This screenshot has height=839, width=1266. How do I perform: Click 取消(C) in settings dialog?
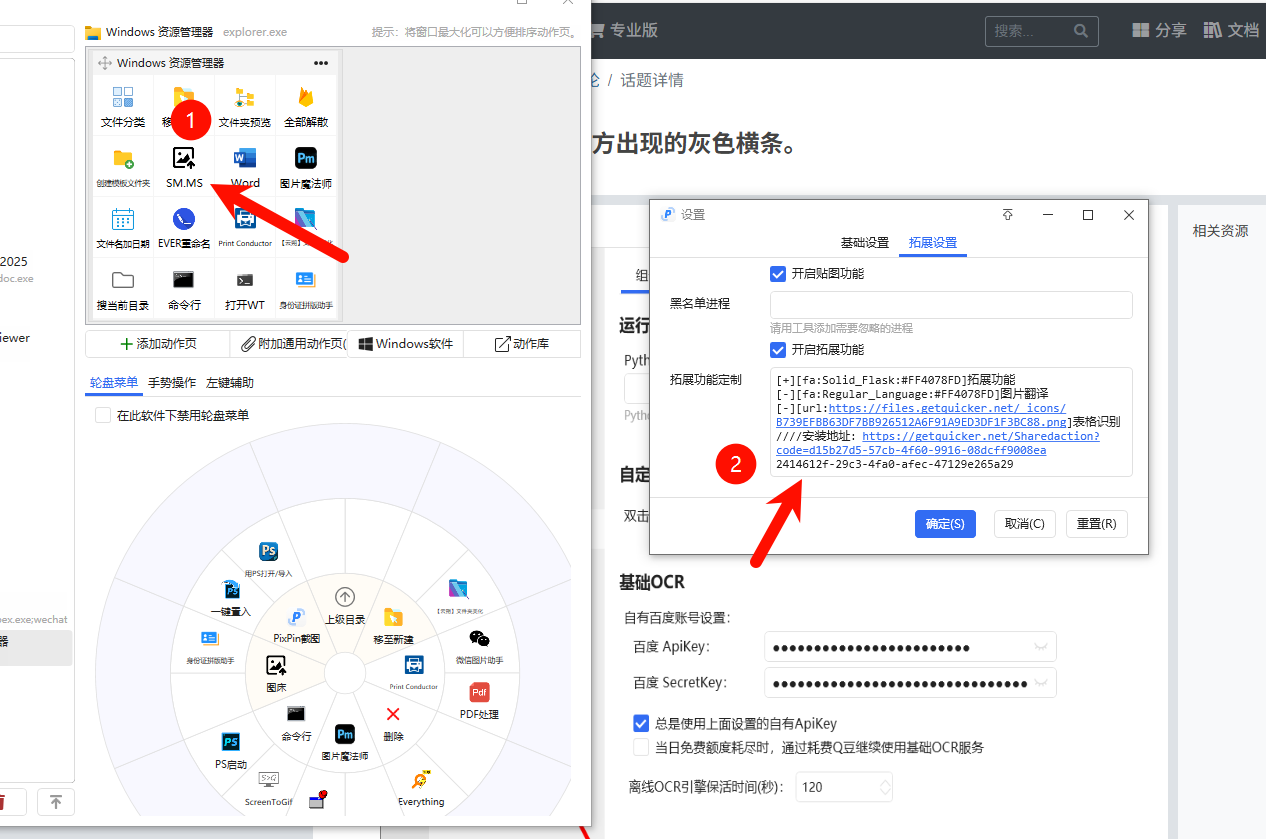(x=1025, y=524)
